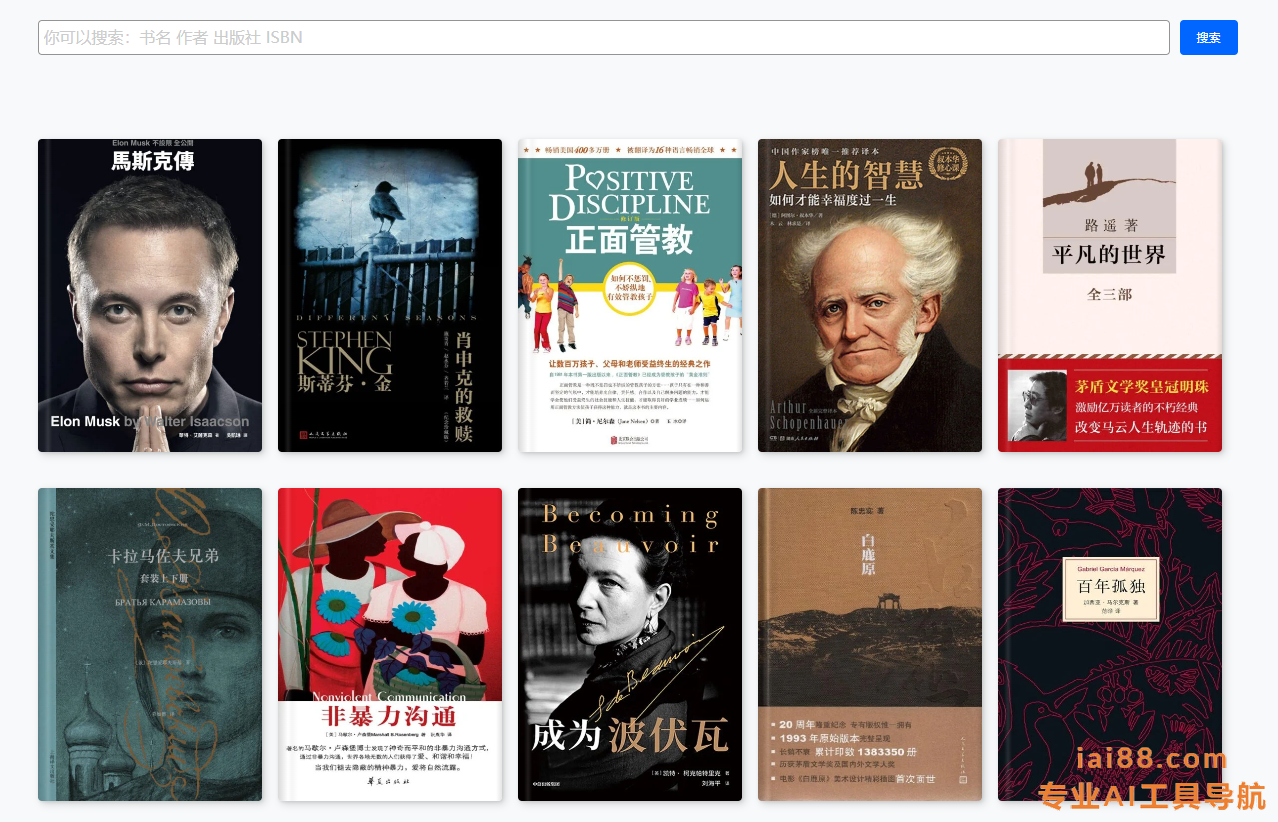Click the book search input field
Screen dimensions: 1278x822
[x=604, y=38]
